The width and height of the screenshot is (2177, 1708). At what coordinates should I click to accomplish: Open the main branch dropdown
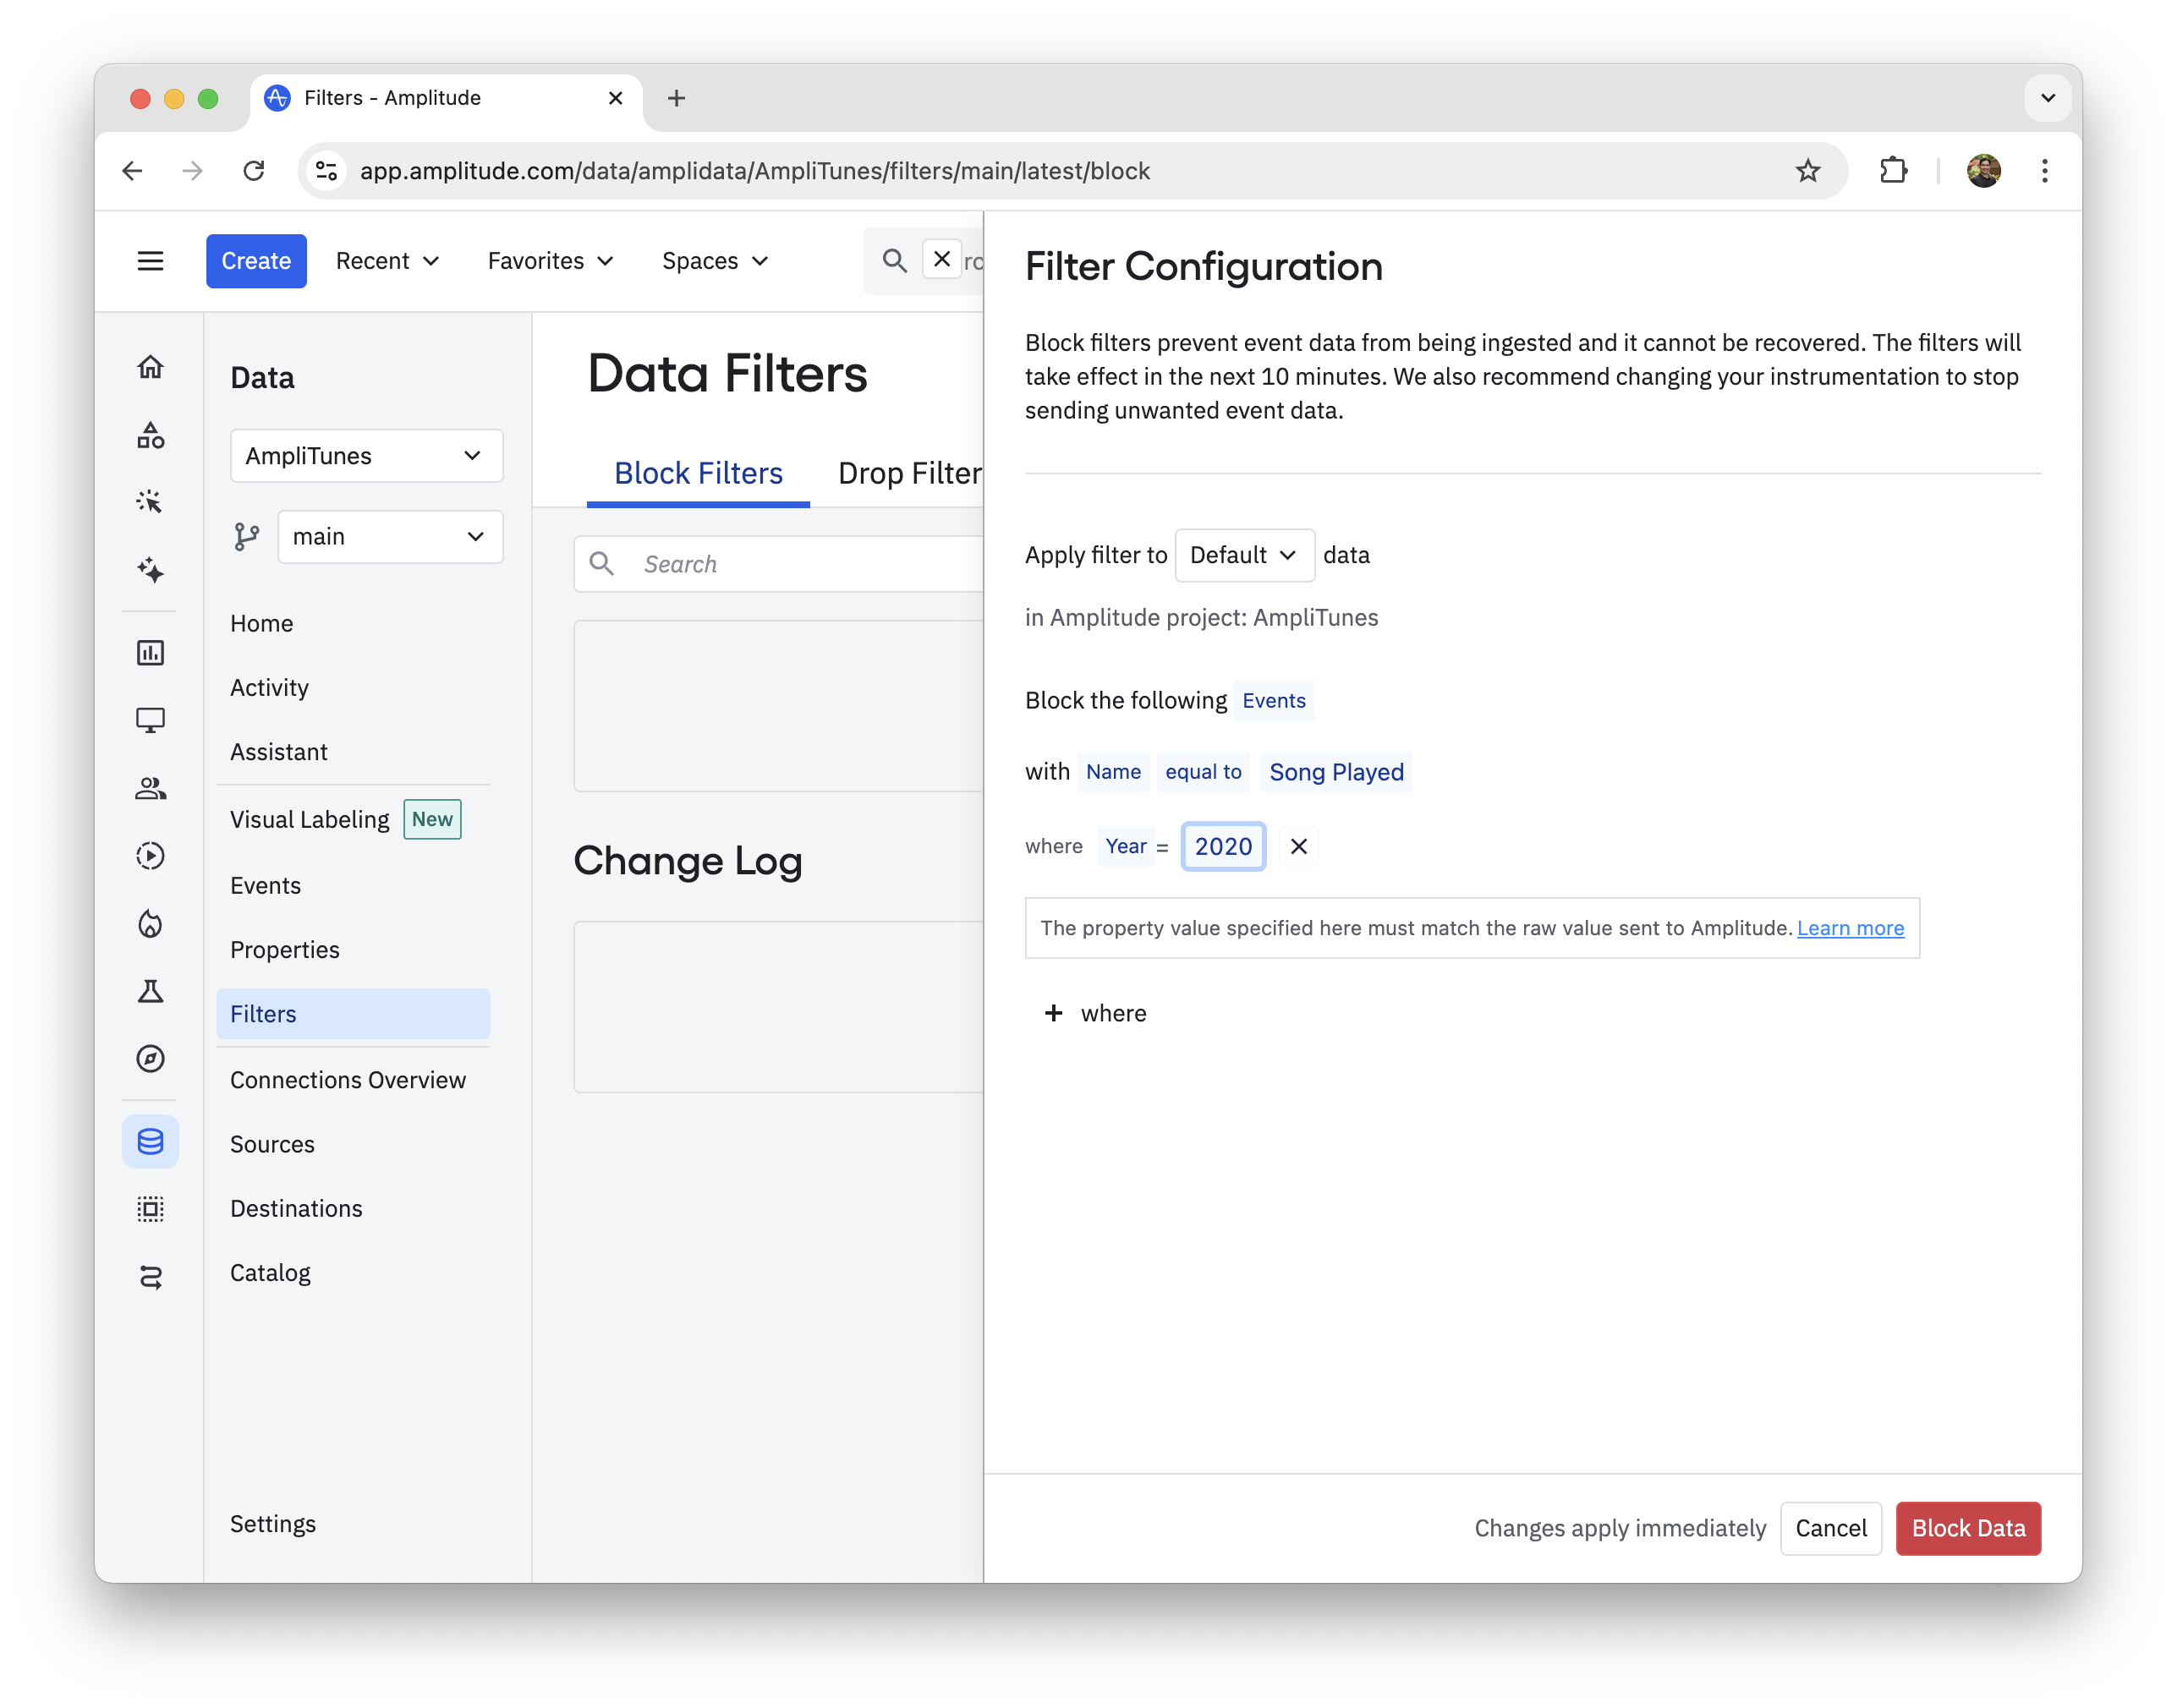(x=390, y=537)
